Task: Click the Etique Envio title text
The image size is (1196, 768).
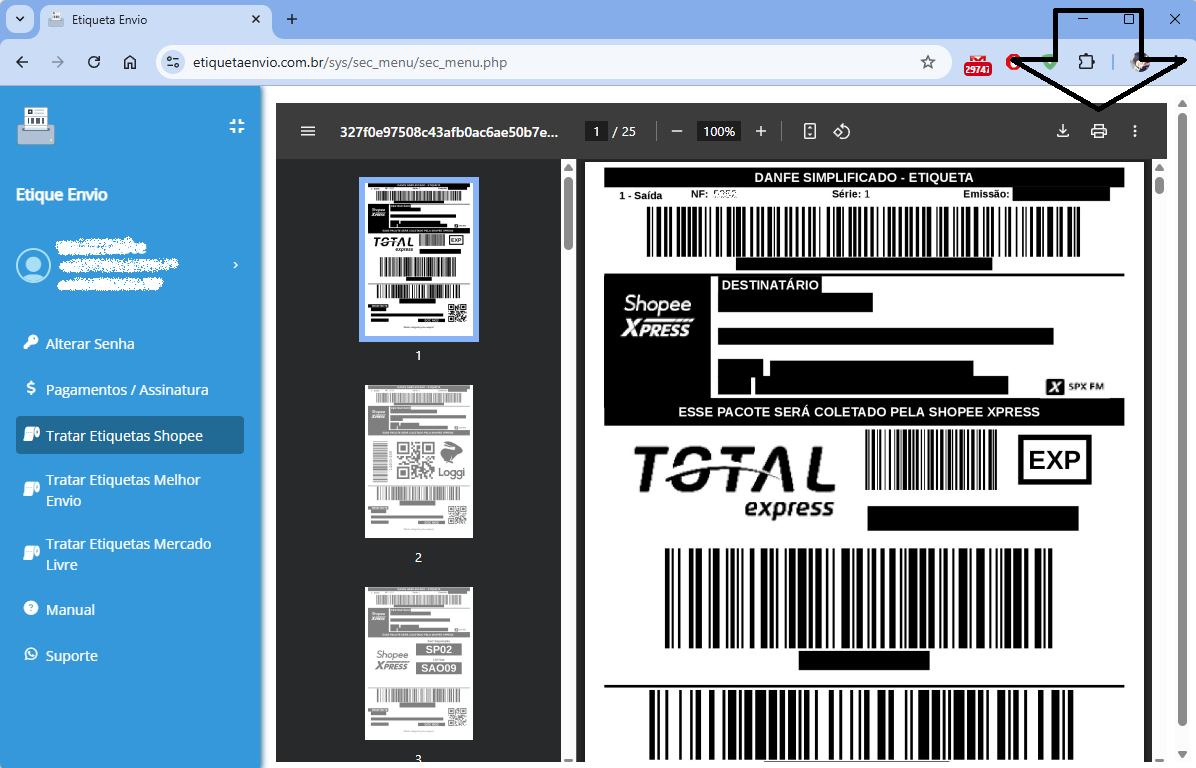Action: pos(62,194)
